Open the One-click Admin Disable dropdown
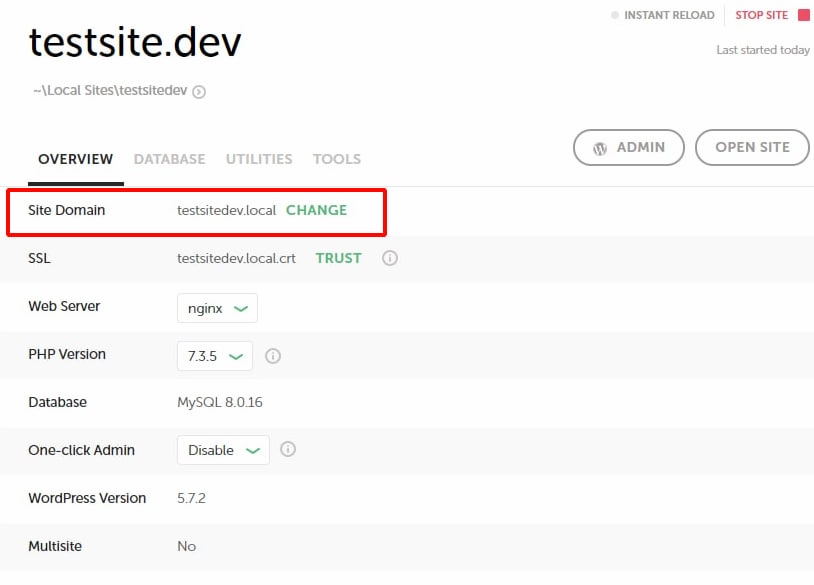This screenshot has height=585, width=814. click(223, 450)
